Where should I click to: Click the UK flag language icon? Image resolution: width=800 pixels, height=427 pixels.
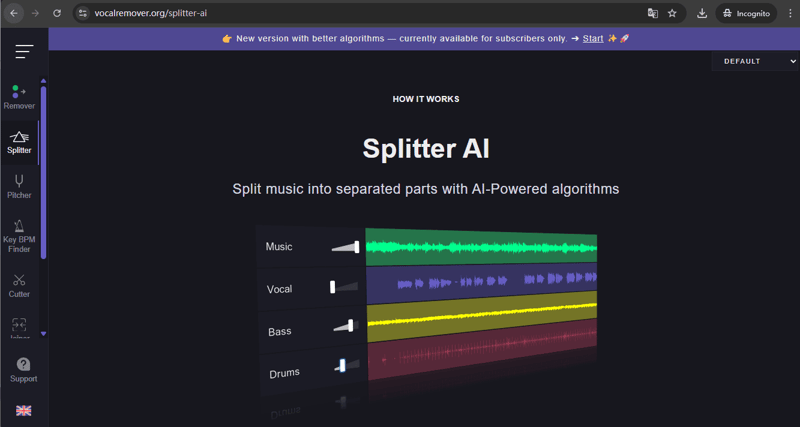click(23, 410)
